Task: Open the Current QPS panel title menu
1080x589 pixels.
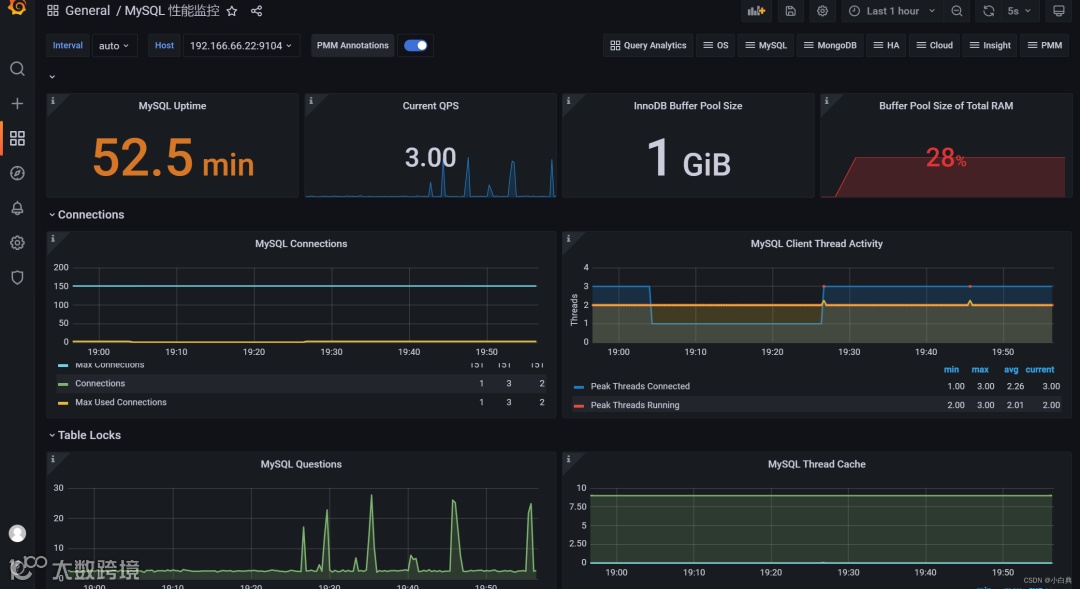Action: coord(430,106)
